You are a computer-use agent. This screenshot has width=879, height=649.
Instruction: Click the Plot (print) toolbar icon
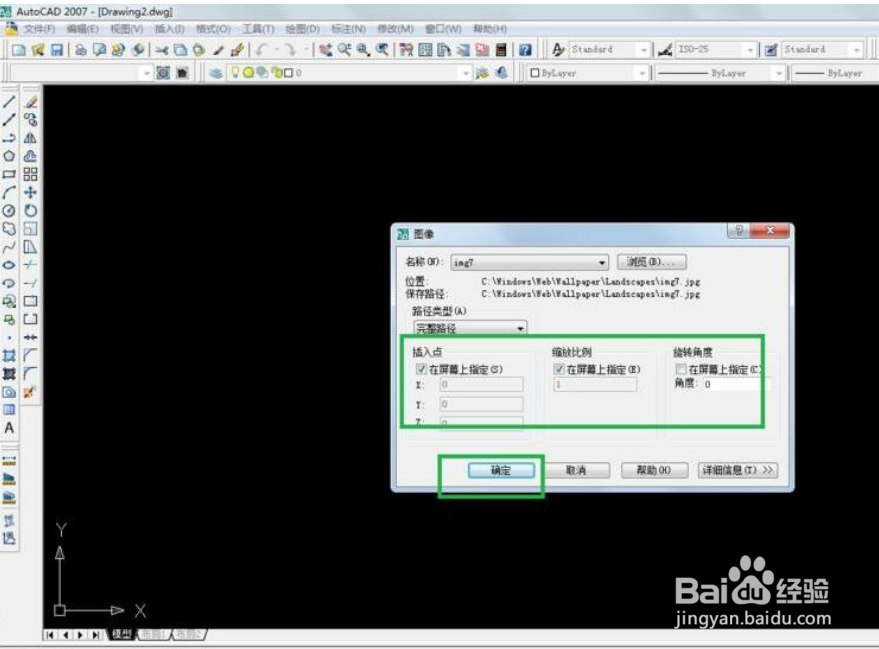(81, 50)
